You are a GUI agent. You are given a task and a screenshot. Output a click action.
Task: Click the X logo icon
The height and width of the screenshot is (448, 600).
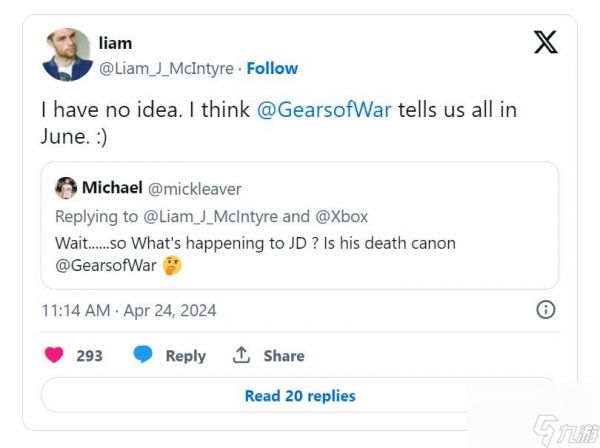tap(545, 43)
